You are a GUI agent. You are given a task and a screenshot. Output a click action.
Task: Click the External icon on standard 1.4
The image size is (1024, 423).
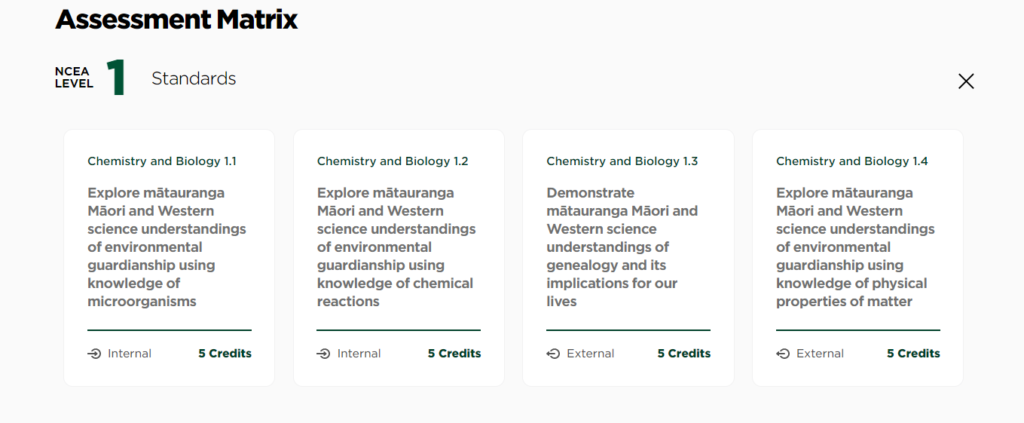(x=783, y=353)
